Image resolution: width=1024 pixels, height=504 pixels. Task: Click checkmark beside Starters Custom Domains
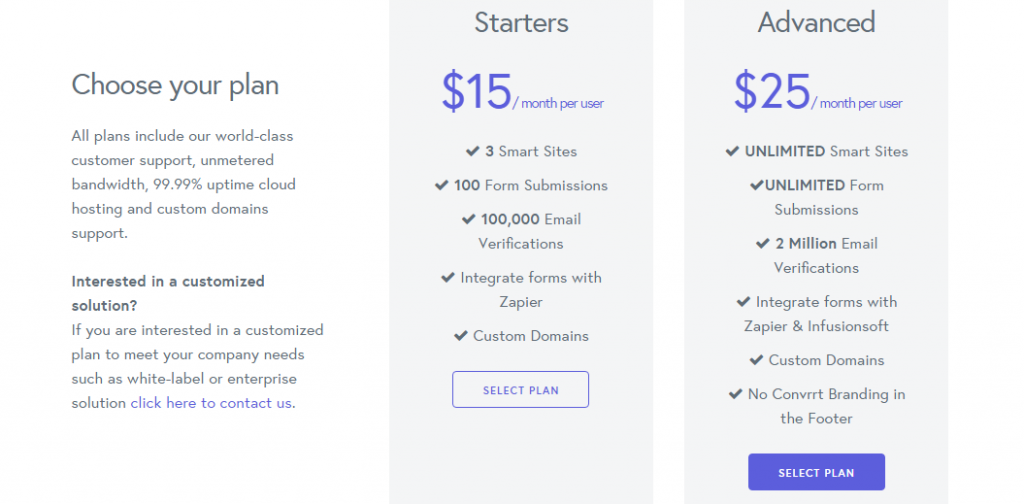pos(460,336)
